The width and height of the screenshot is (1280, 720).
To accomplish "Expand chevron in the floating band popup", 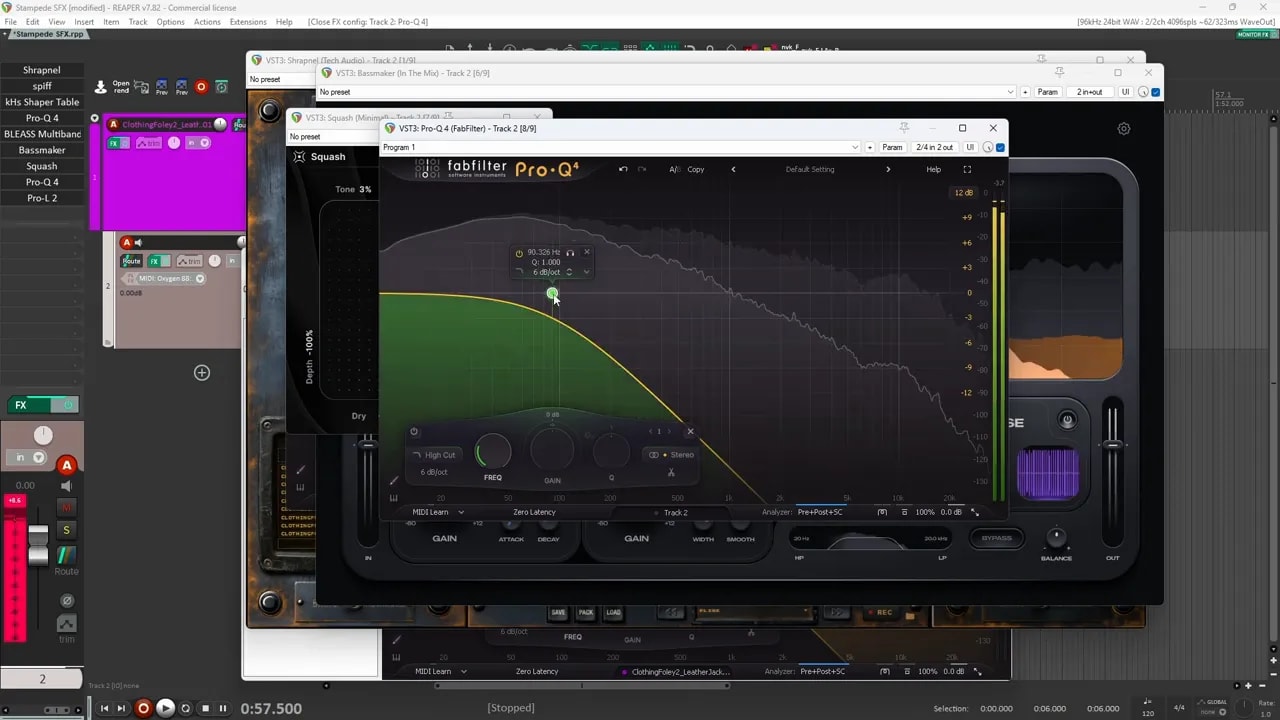I will [x=586, y=272].
